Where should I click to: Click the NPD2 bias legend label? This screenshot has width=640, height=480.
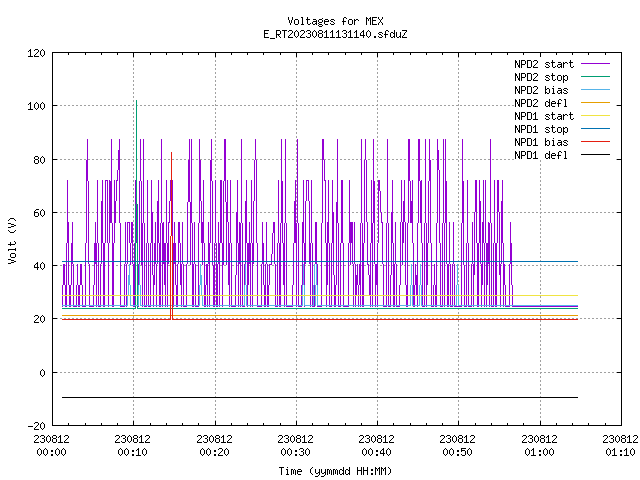[541, 90]
